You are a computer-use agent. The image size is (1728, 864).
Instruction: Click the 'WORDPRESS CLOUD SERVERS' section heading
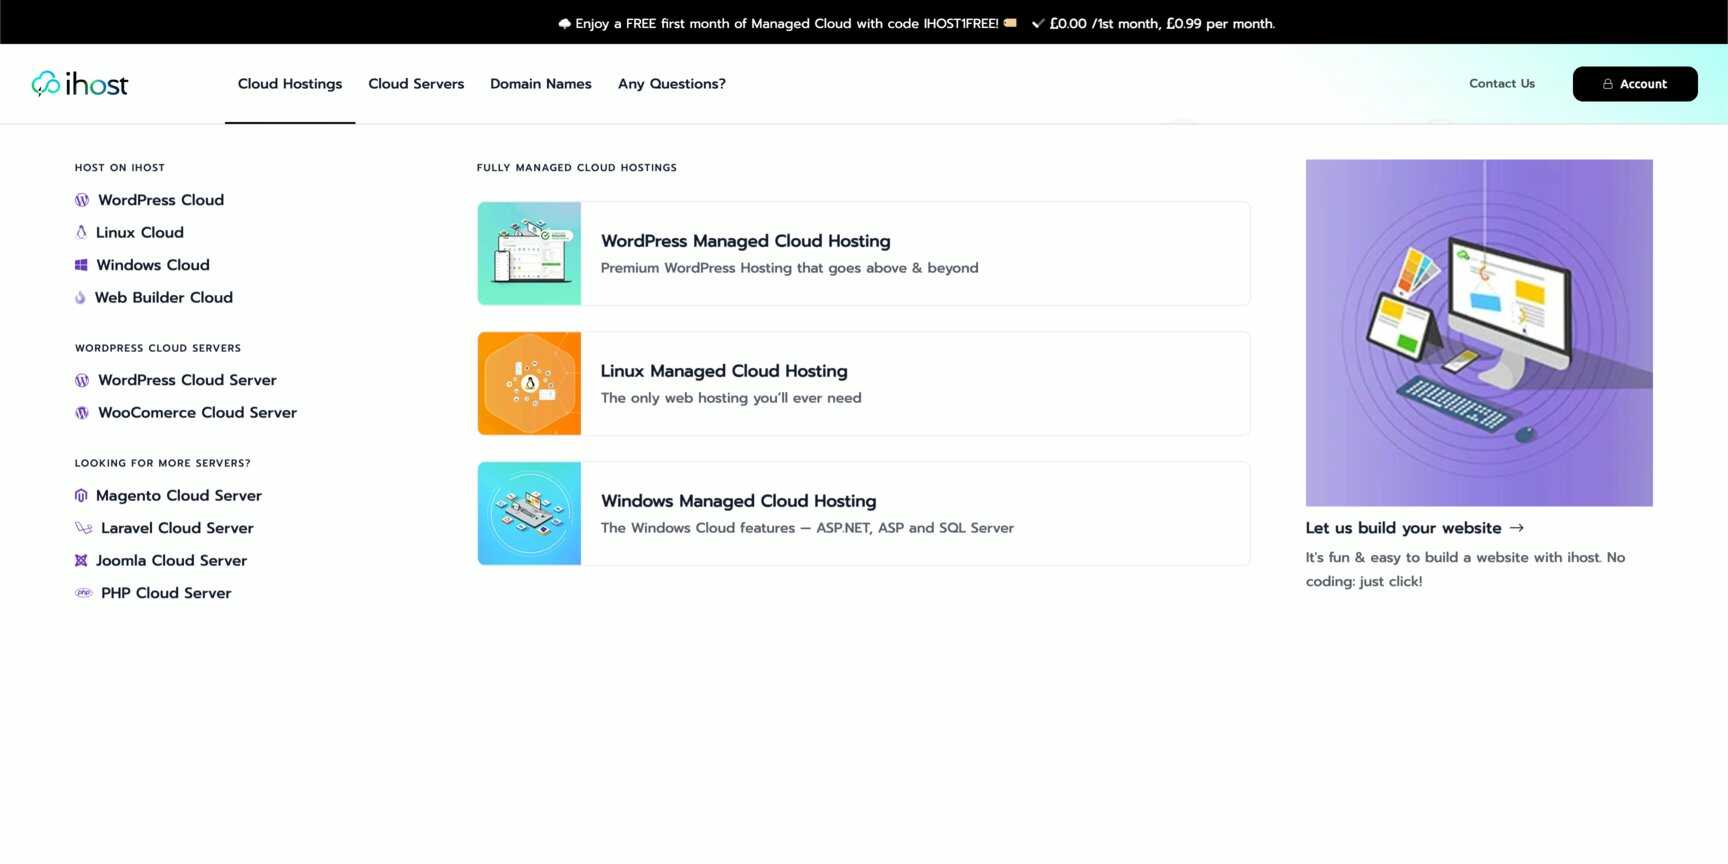click(x=158, y=348)
